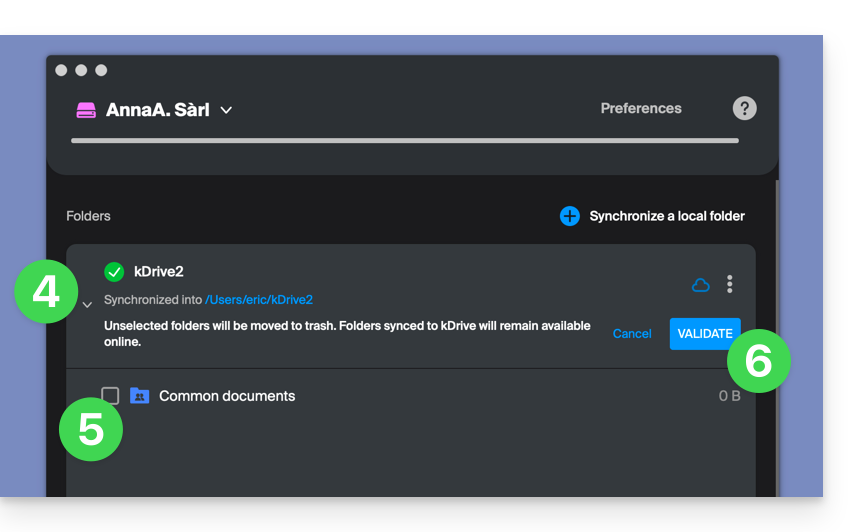Open help via the question mark icon
Screen dimensions: 858x532
coord(744,109)
